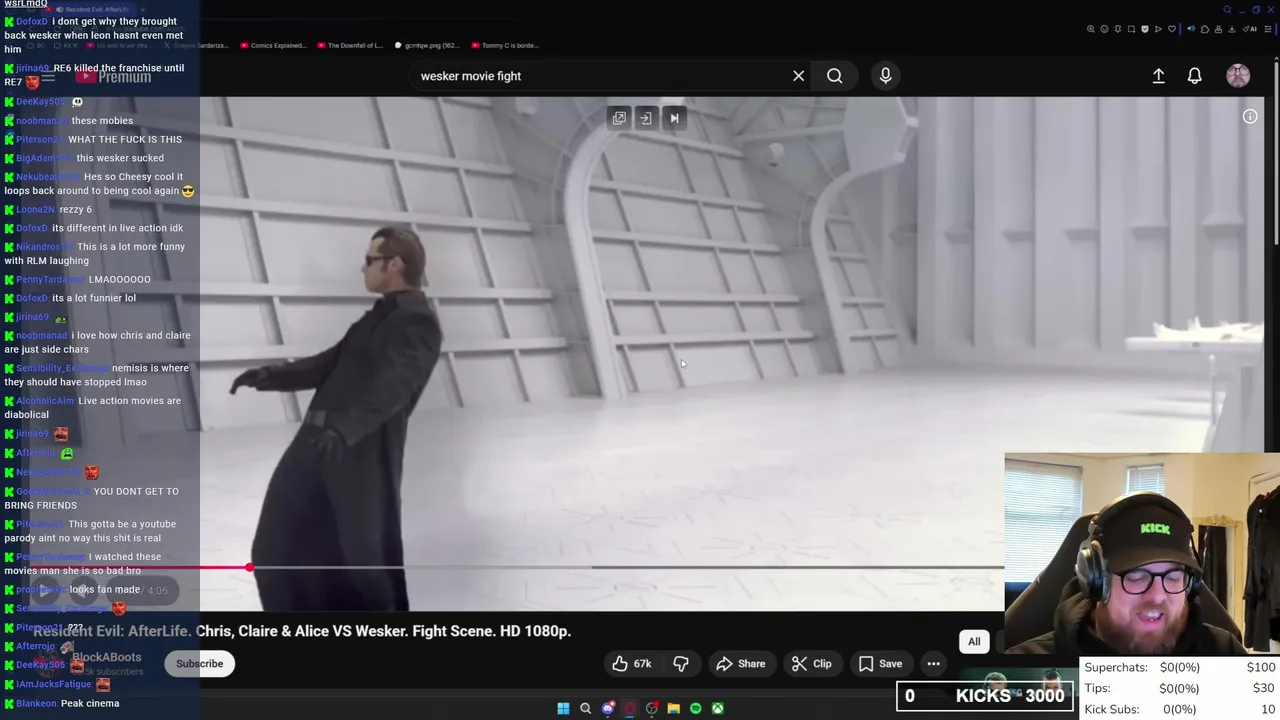The height and width of the screenshot is (720, 1280).
Task: Click chat message 'Peak cinema'
Action: coord(90,703)
